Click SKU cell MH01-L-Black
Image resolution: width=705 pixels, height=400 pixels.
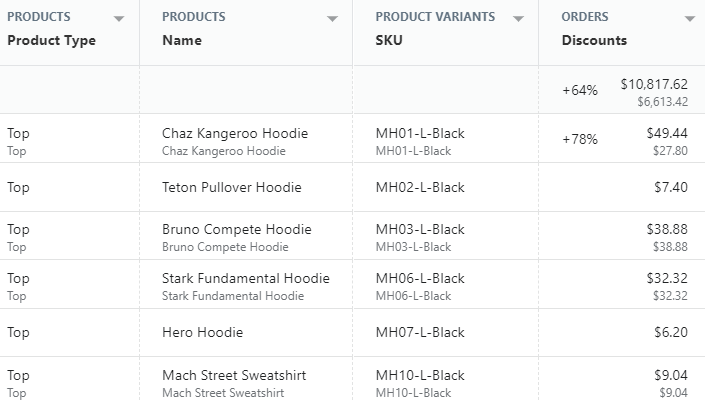(420, 133)
